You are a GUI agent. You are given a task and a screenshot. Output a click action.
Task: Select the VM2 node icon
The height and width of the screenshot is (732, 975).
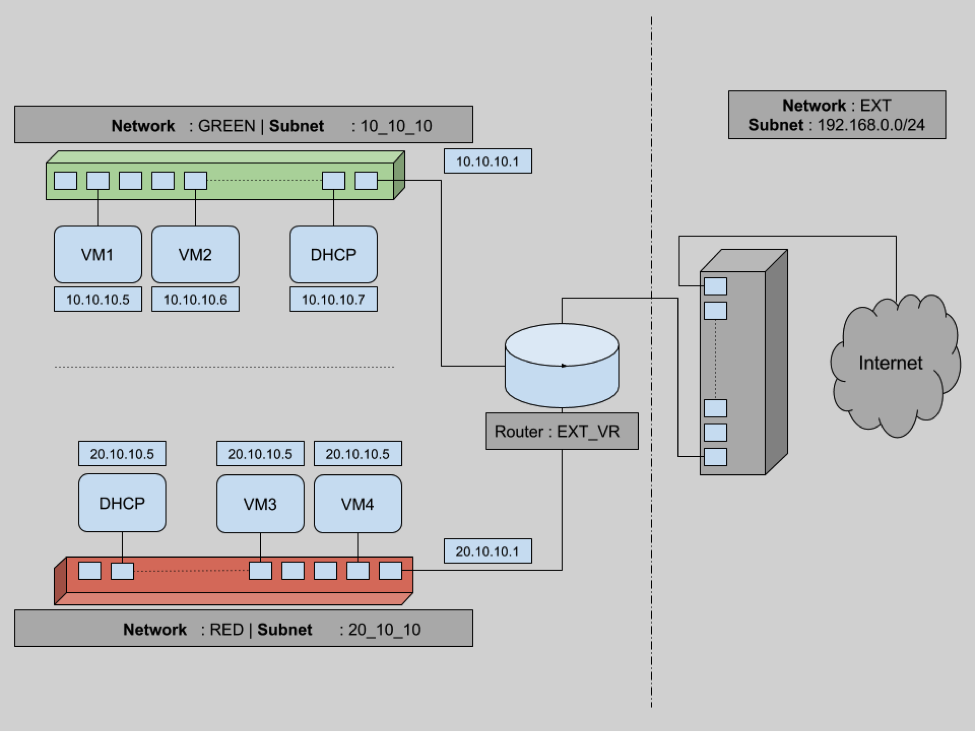click(x=195, y=254)
